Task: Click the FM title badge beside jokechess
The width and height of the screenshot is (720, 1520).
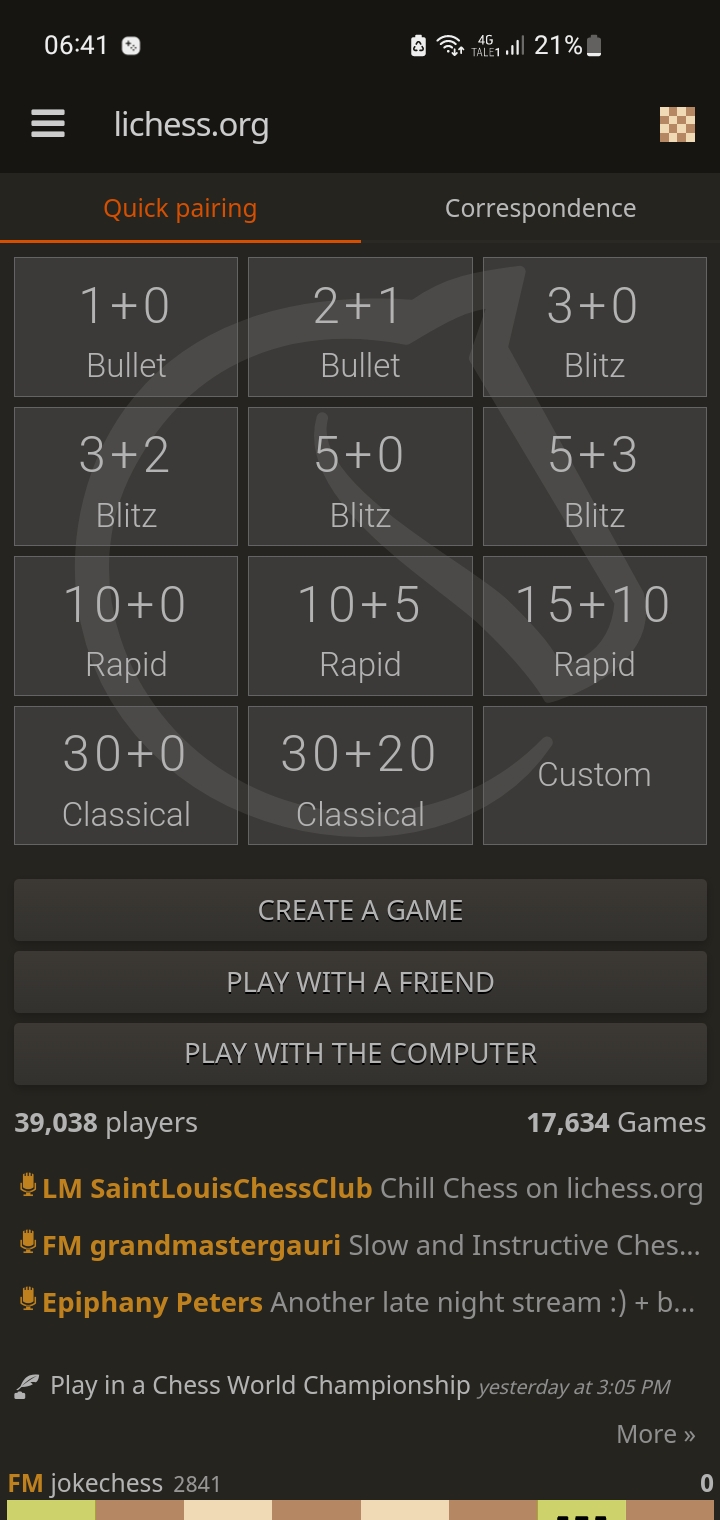Action: click(x=27, y=1483)
